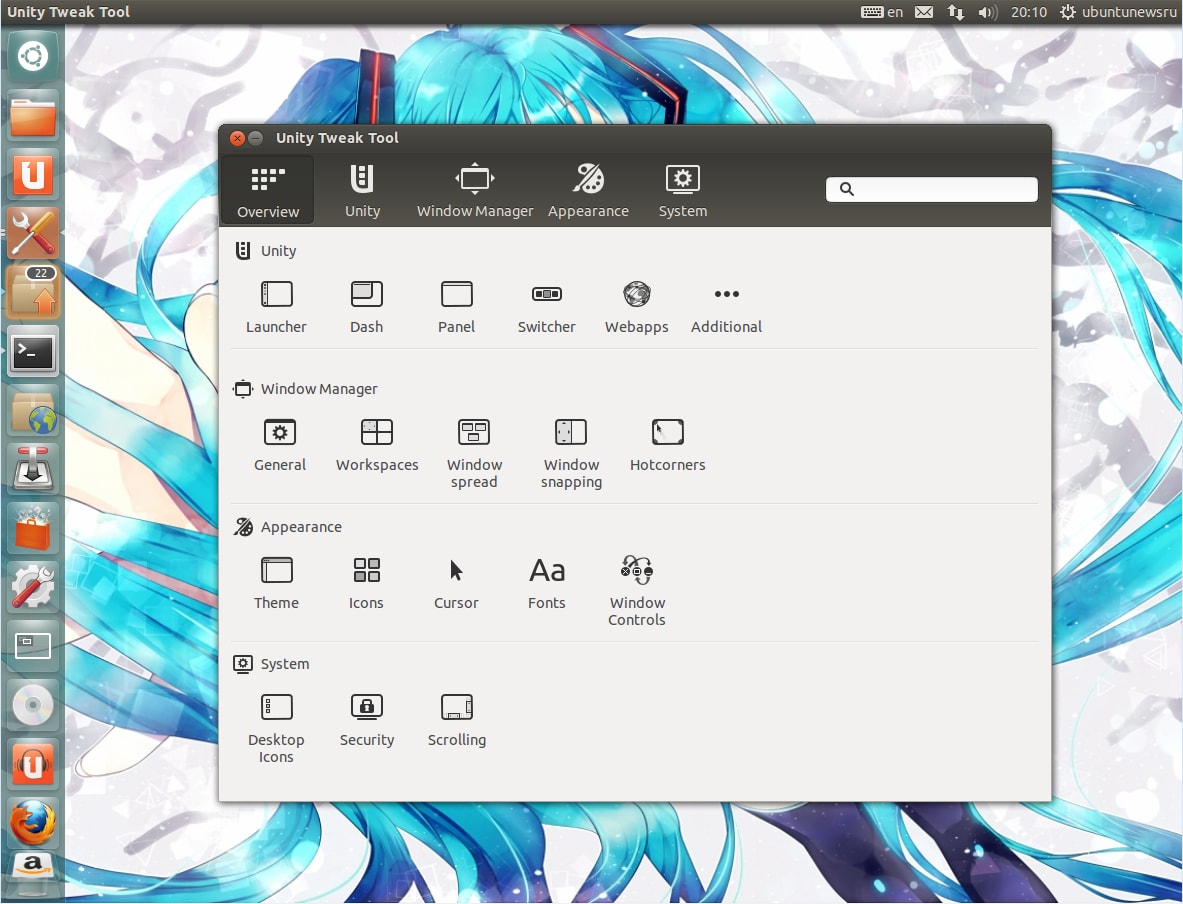Image resolution: width=1183 pixels, height=904 pixels.
Task: Open the sound volume indicator
Action: click(x=988, y=12)
